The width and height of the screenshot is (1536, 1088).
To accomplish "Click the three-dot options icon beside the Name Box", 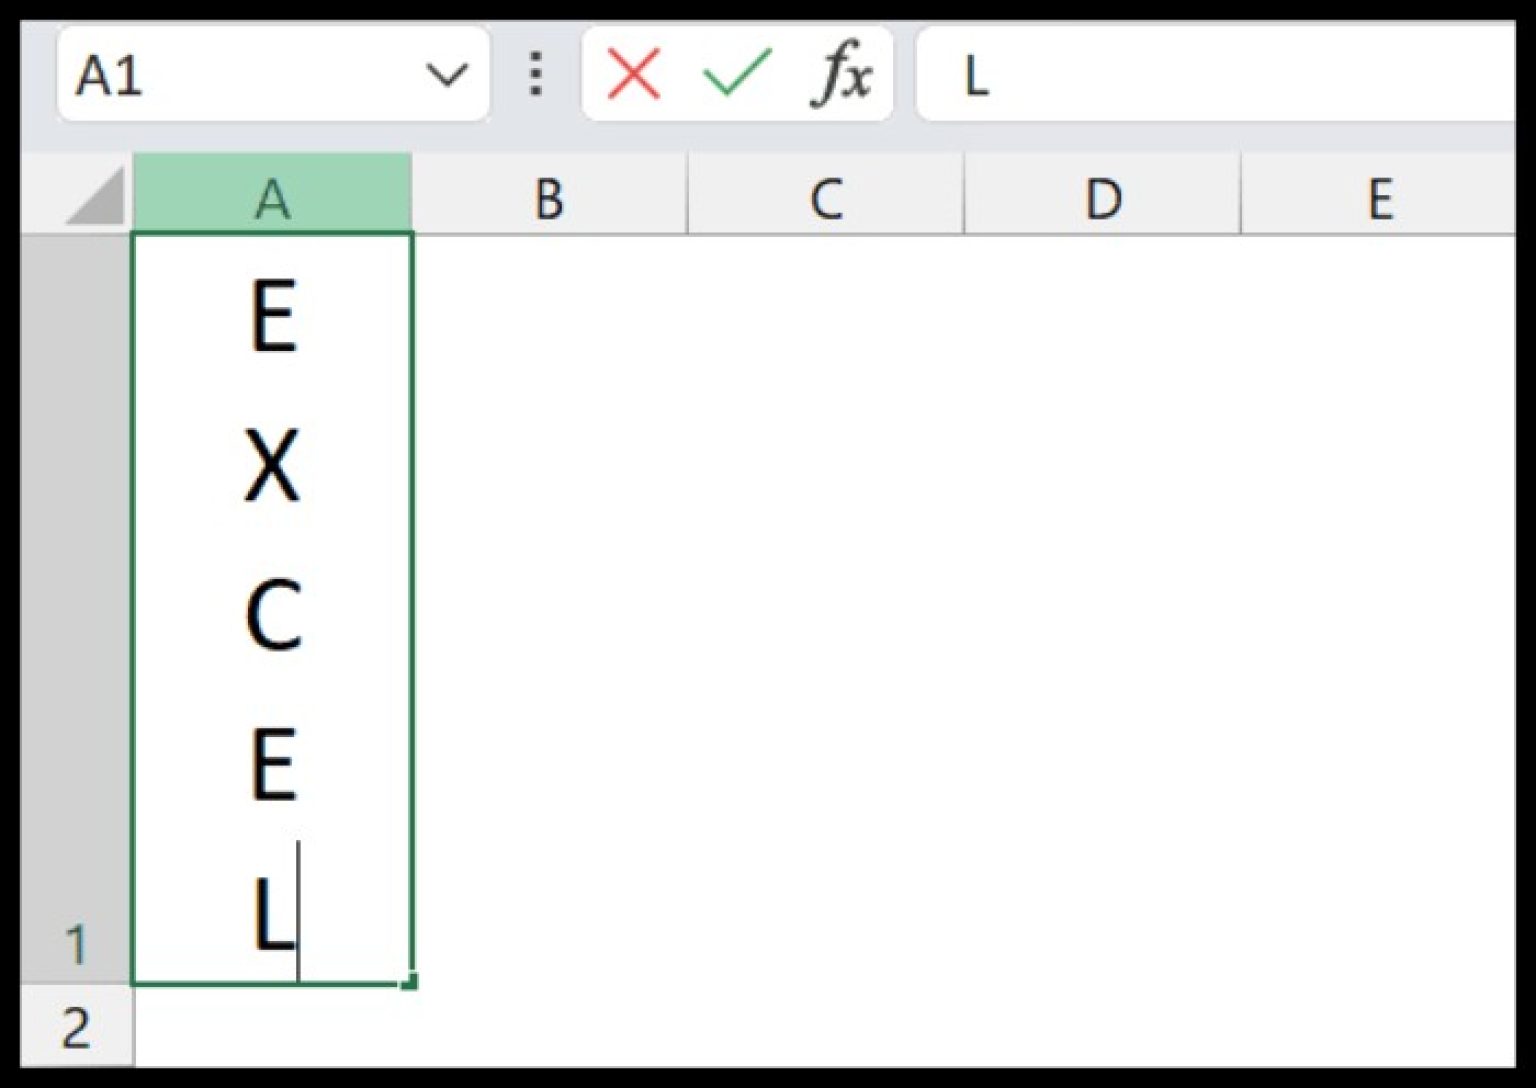I will coord(535,74).
